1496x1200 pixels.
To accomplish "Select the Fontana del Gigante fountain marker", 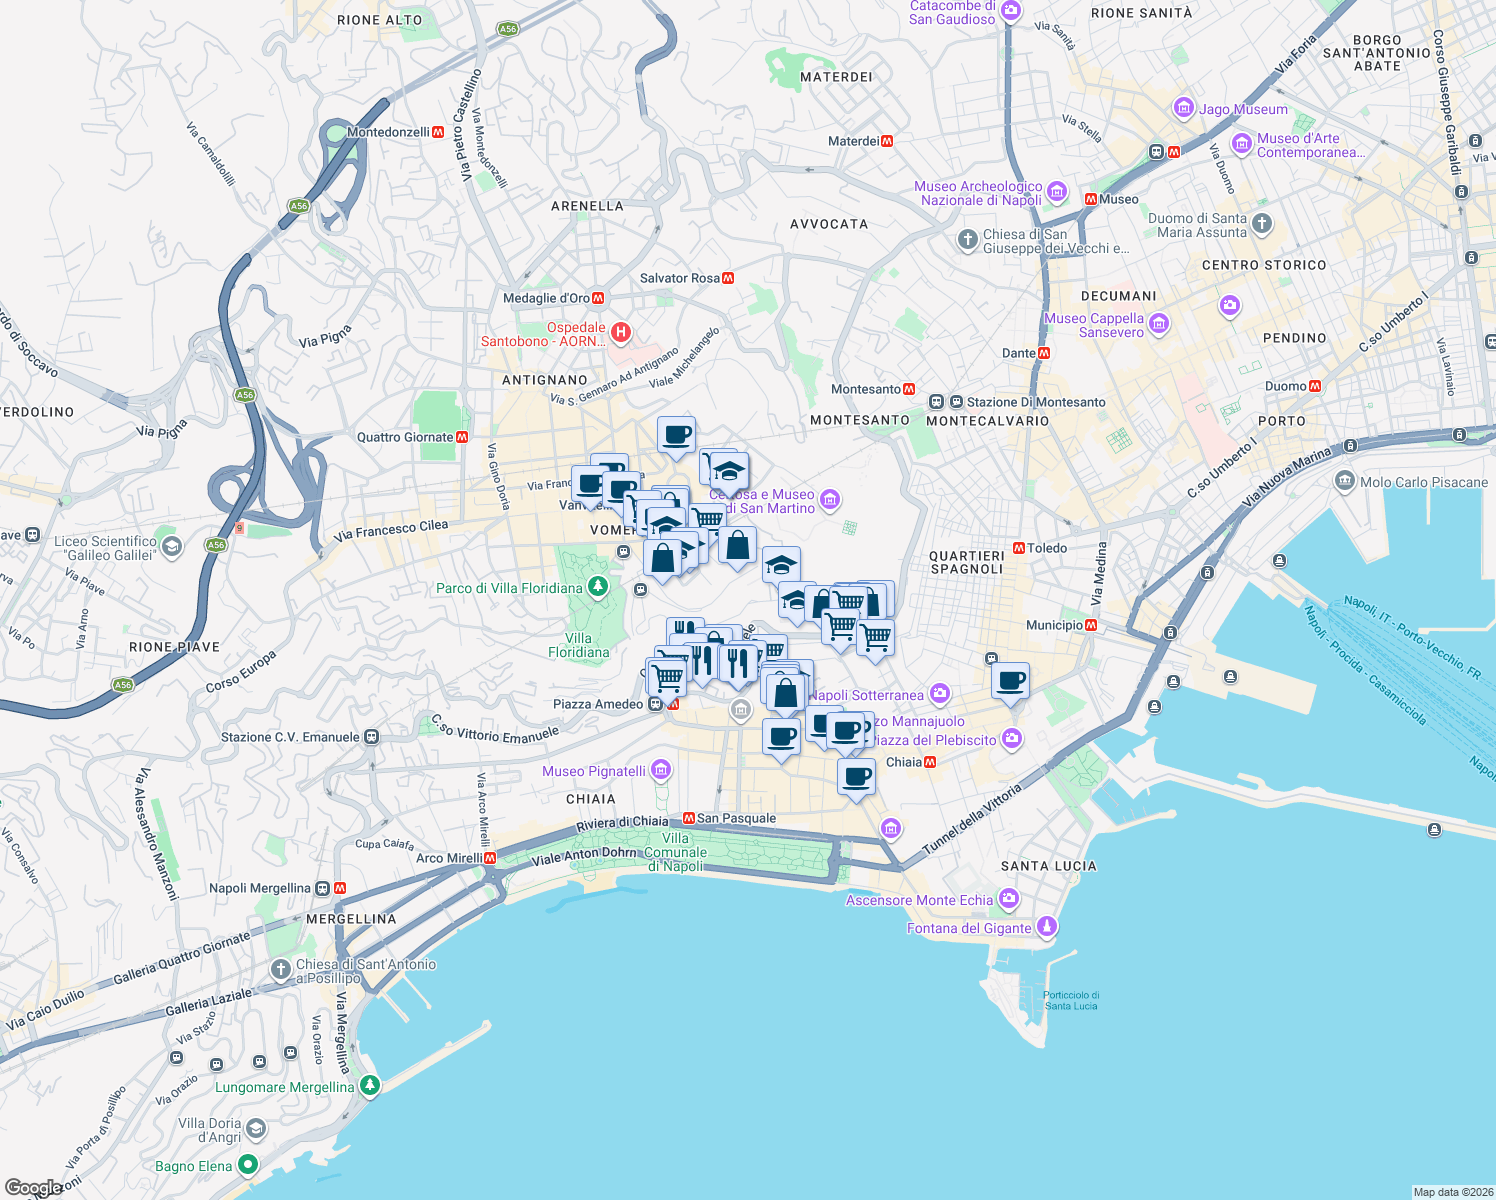I will tap(1047, 927).
